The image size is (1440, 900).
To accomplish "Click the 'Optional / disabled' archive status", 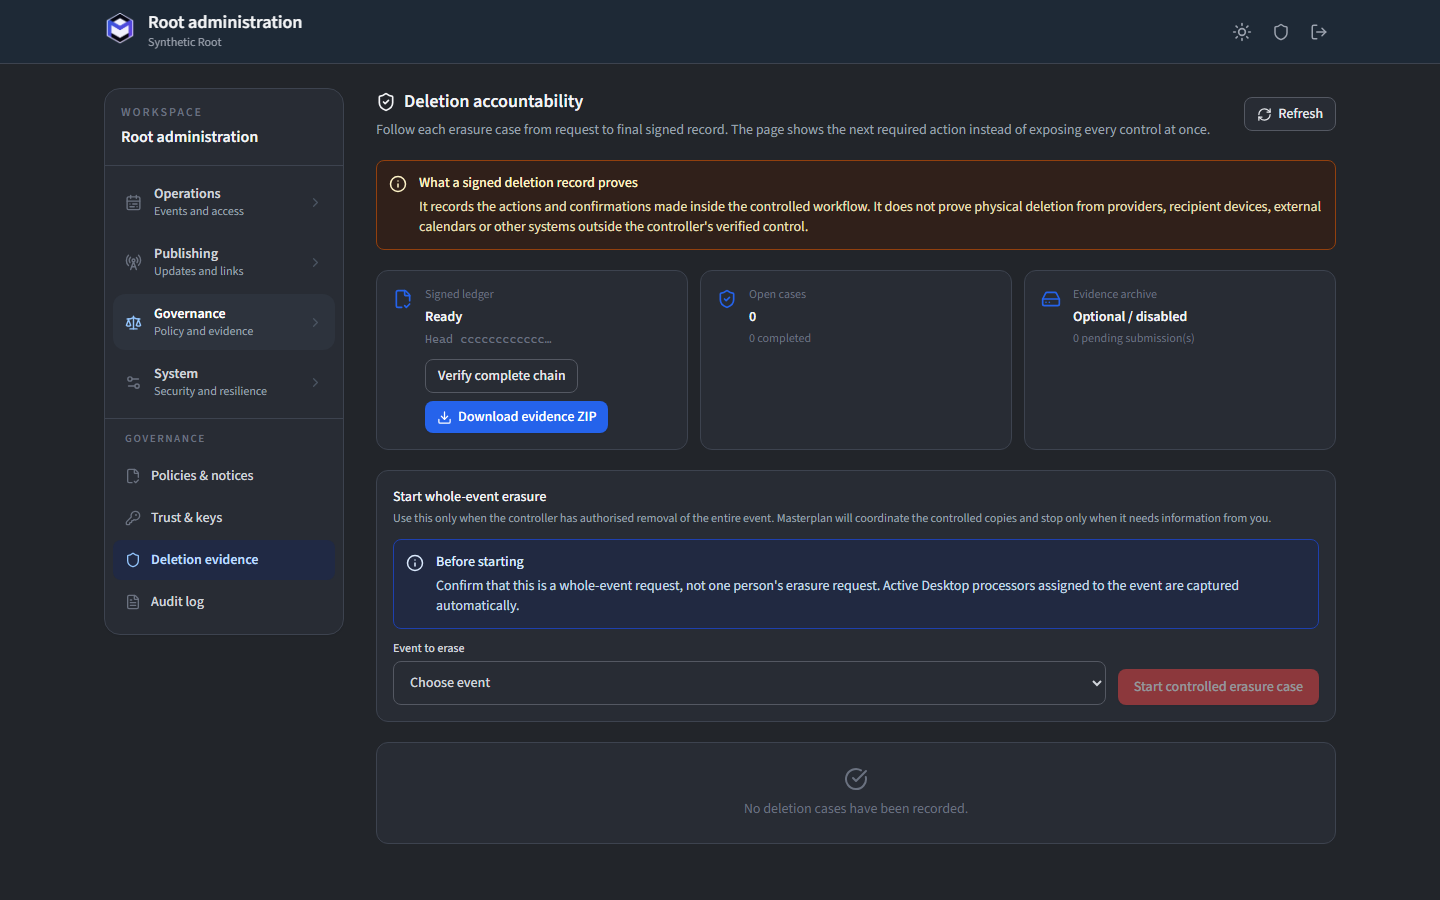I will click(x=1130, y=317).
